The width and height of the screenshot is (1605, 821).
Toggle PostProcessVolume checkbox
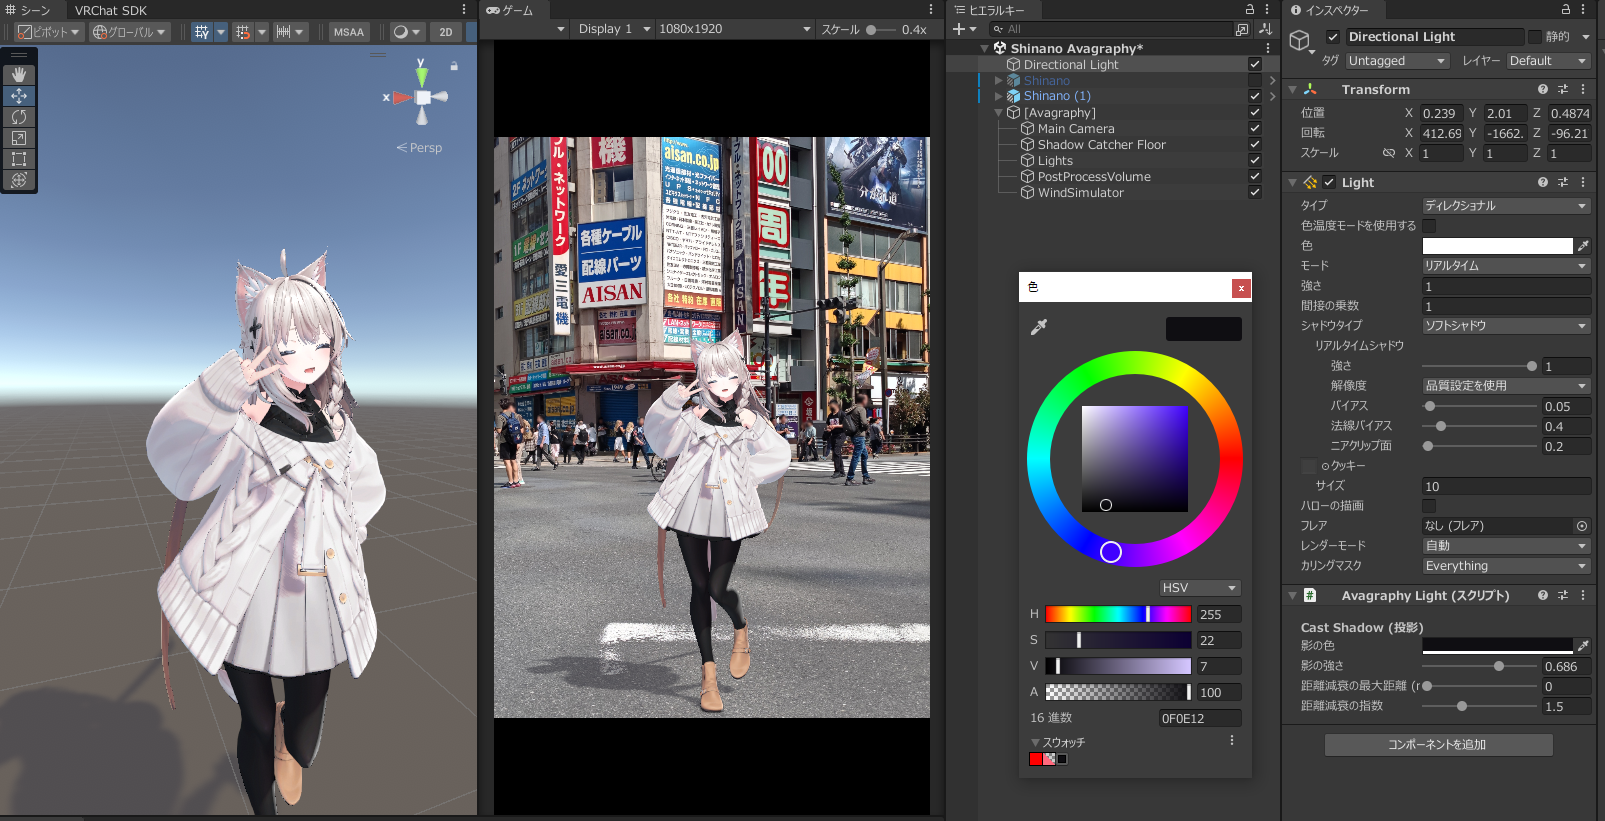click(x=1255, y=176)
